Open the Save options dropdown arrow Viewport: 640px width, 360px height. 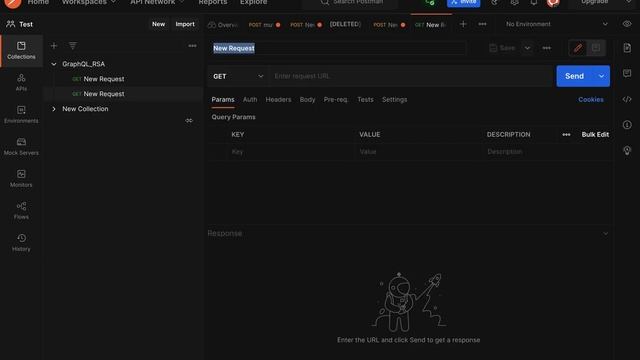pos(527,48)
